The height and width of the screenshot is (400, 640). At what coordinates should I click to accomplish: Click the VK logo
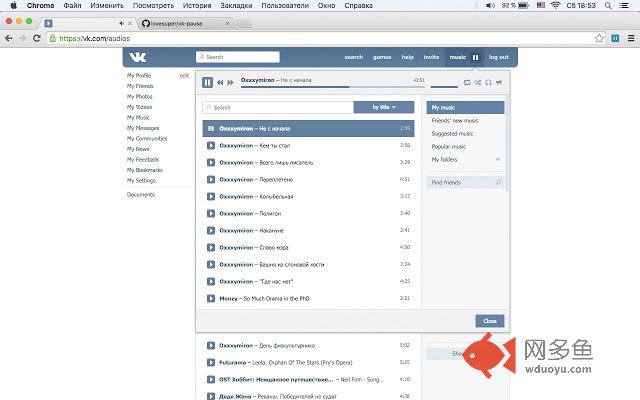(x=138, y=57)
